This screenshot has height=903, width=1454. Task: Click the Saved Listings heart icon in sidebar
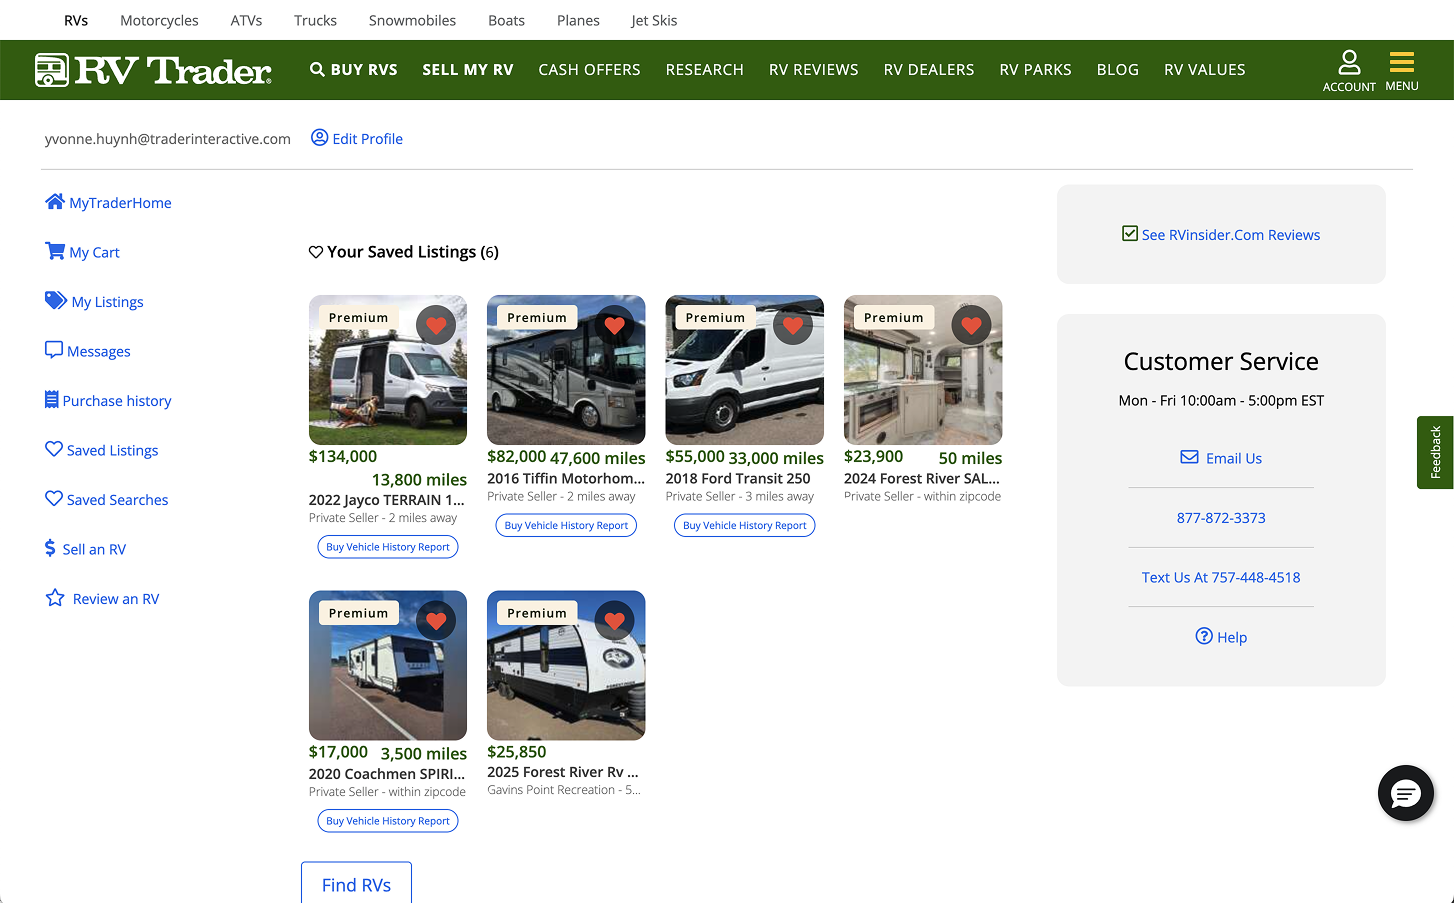[54, 449]
